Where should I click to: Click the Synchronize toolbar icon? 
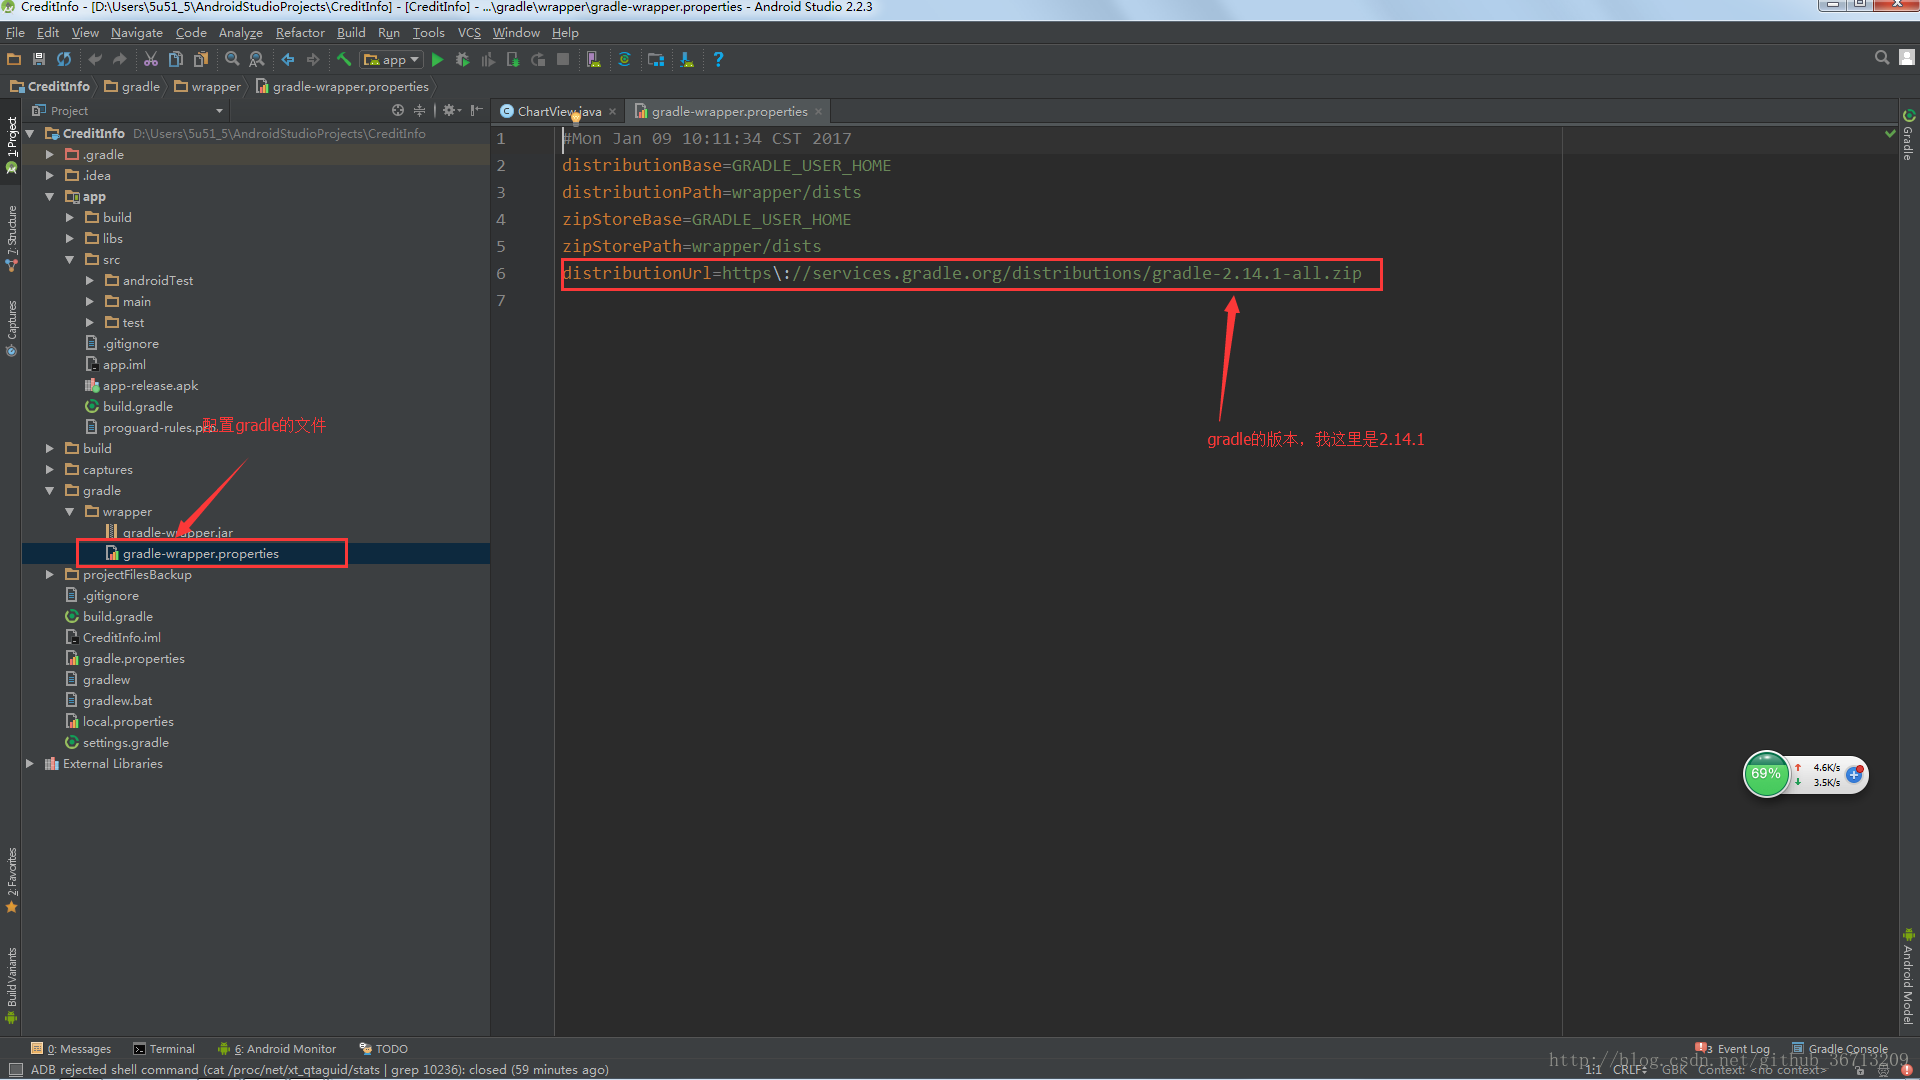coord(64,60)
